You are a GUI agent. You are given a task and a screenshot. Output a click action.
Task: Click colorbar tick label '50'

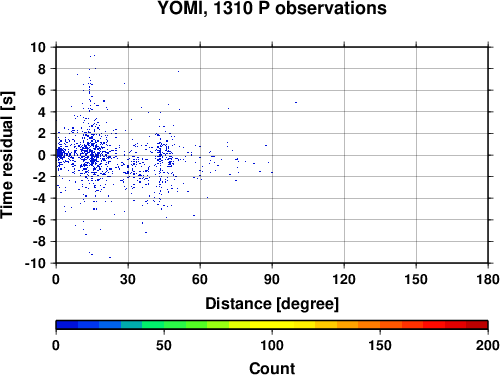pyautogui.click(x=164, y=345)
